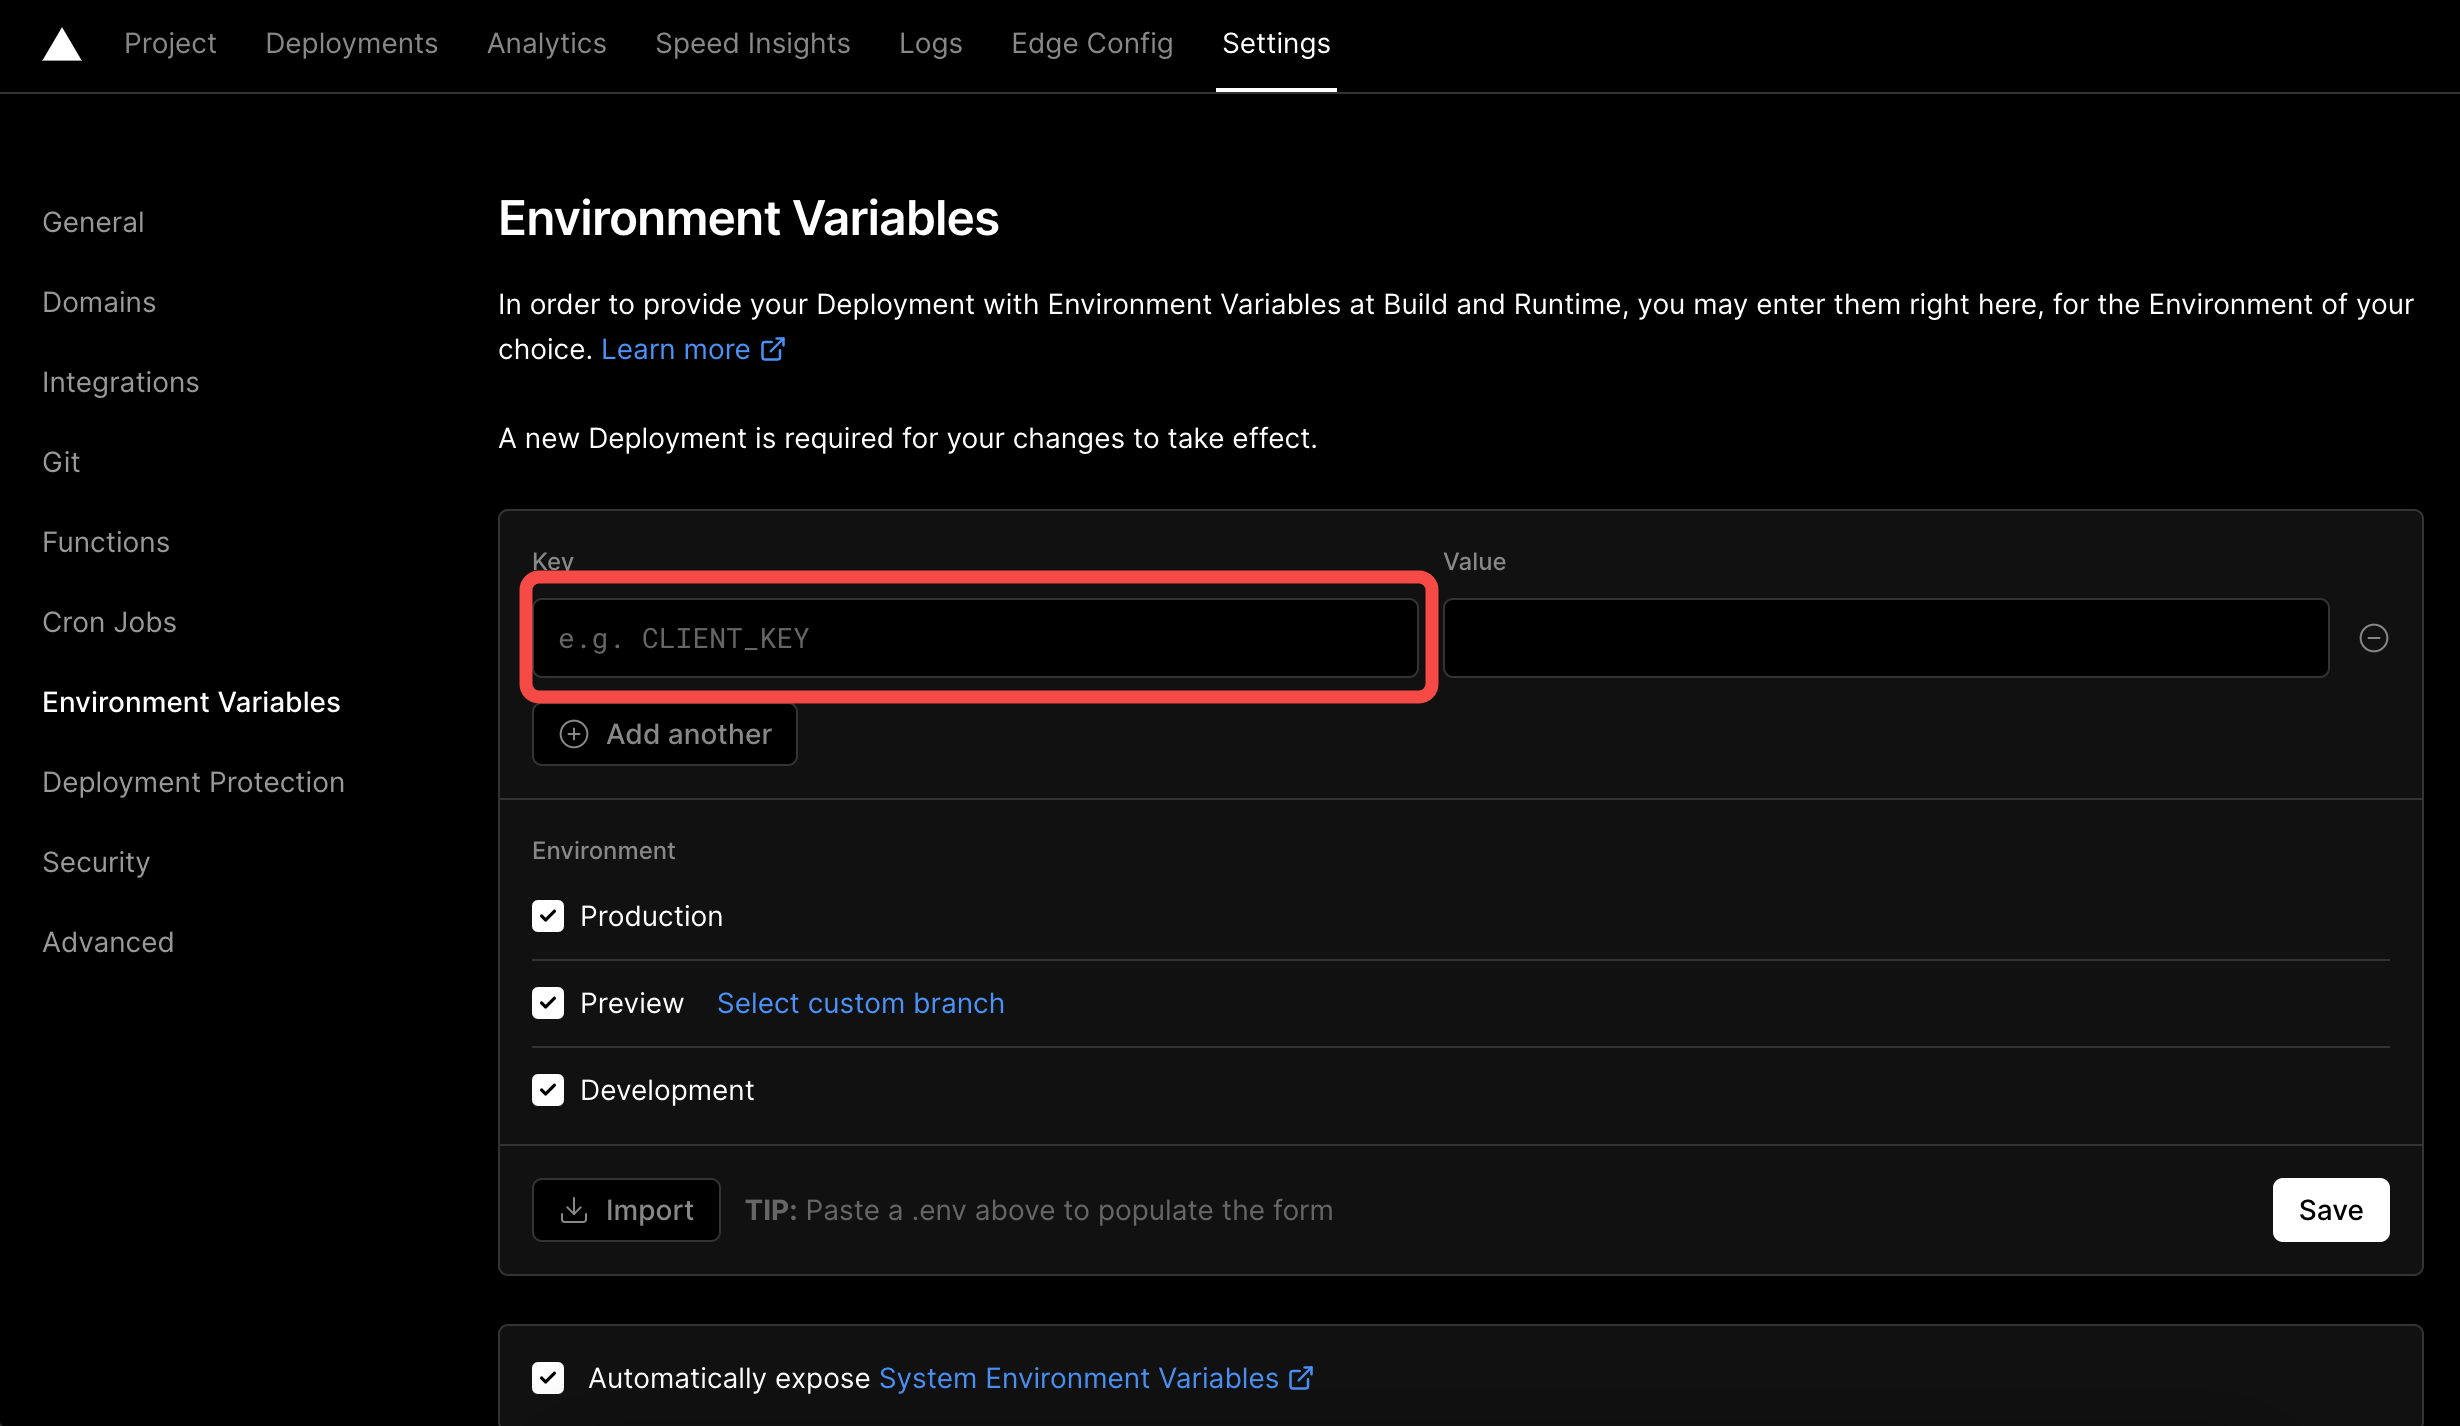Viewport: 2460px width, 1426px height.
Task: Open Select custom branch option
Action: [x=860, y=1003]
